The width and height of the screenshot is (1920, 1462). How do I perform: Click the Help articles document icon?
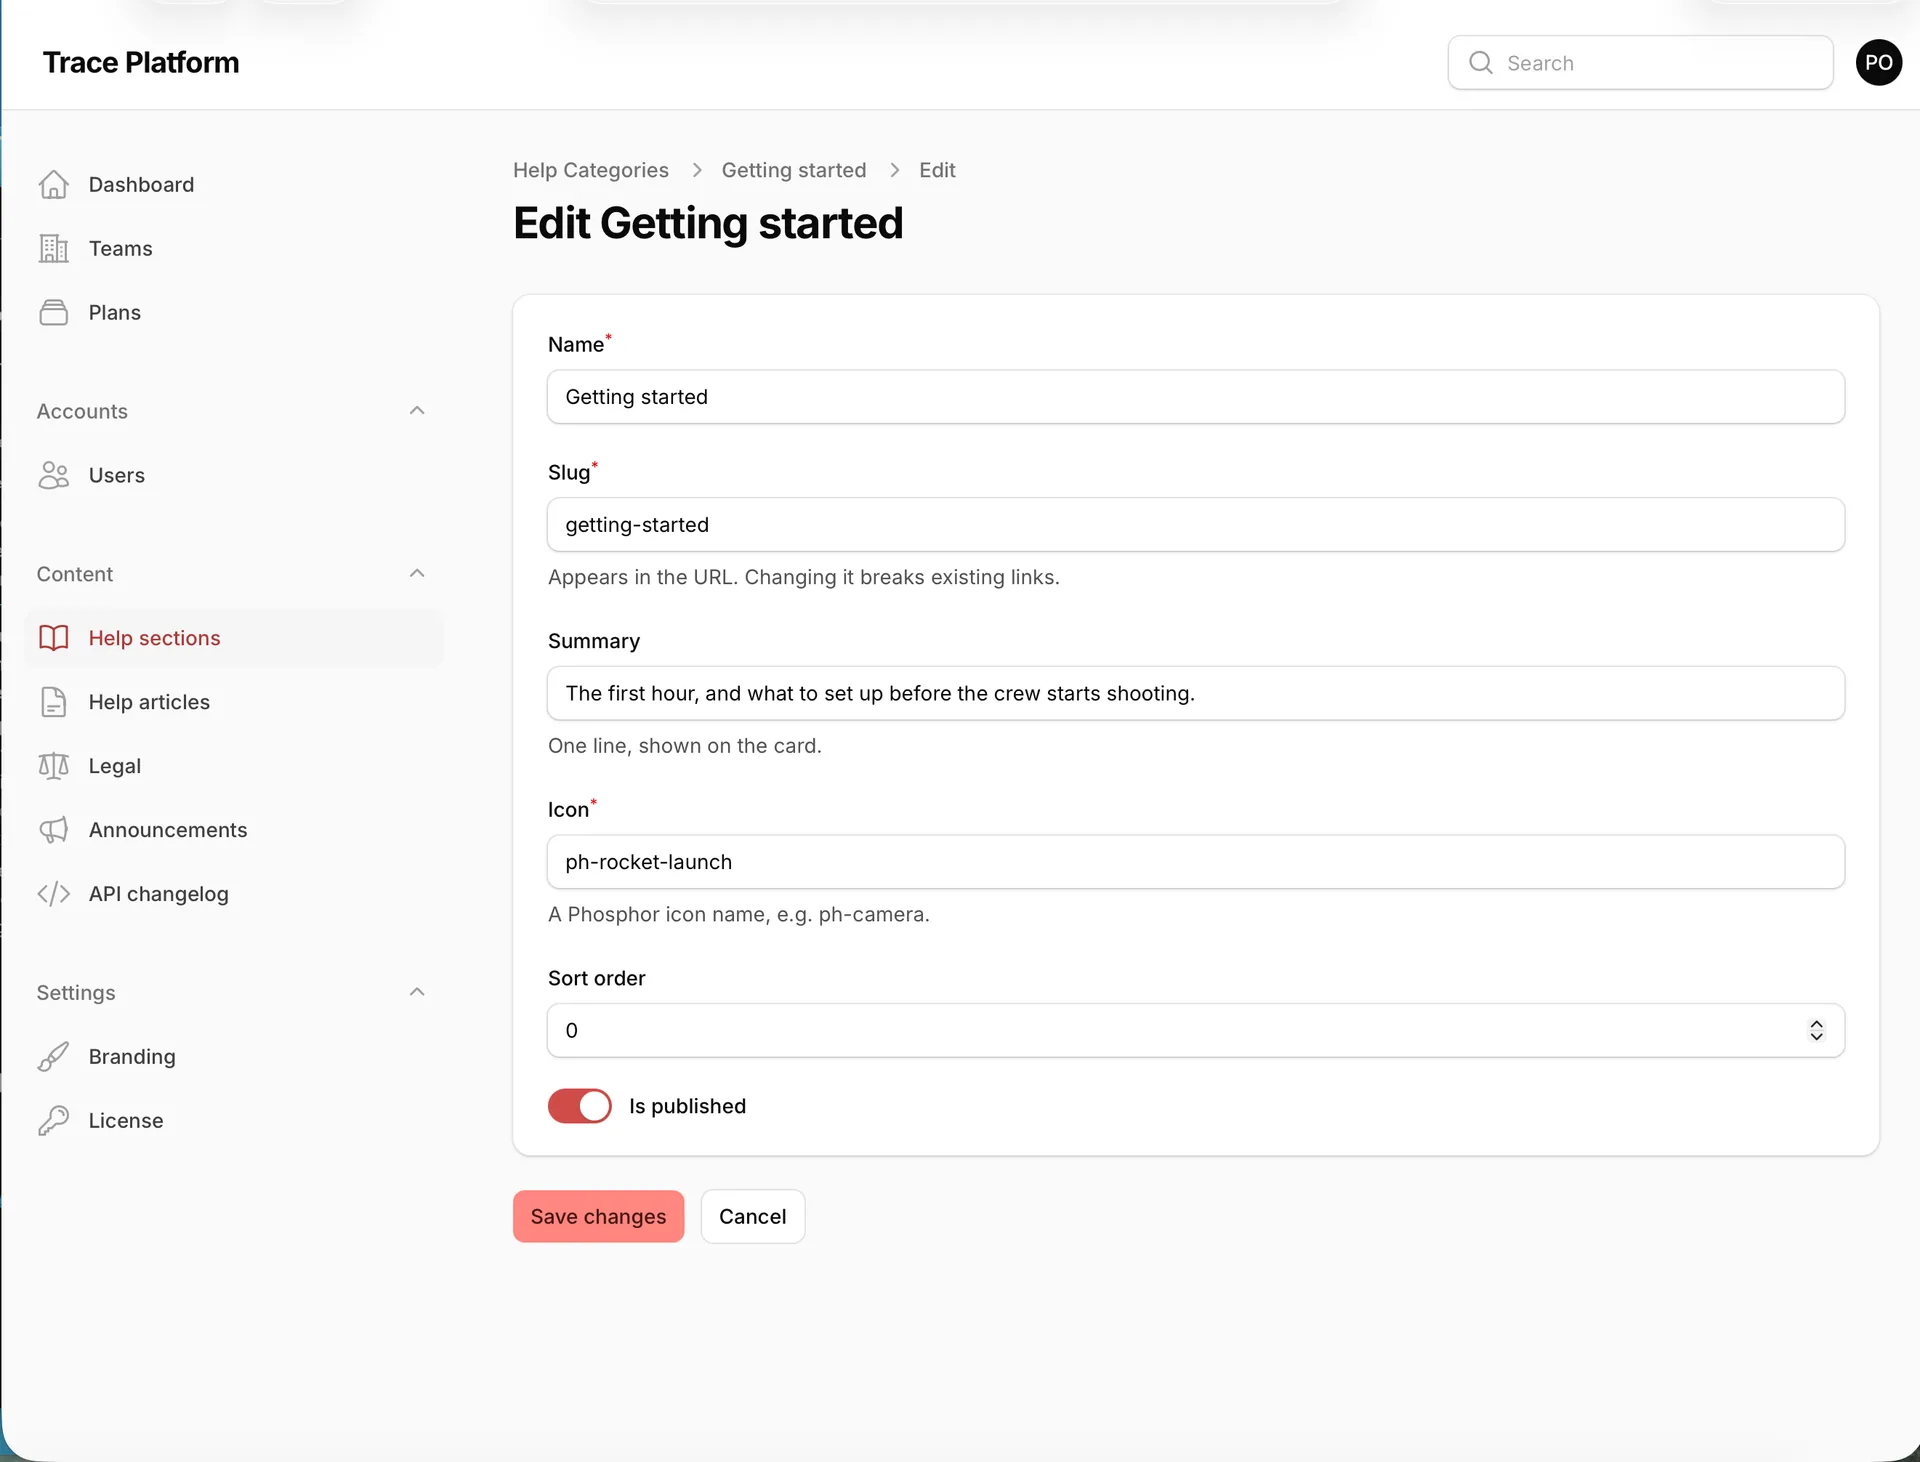[x=53, y=703]
